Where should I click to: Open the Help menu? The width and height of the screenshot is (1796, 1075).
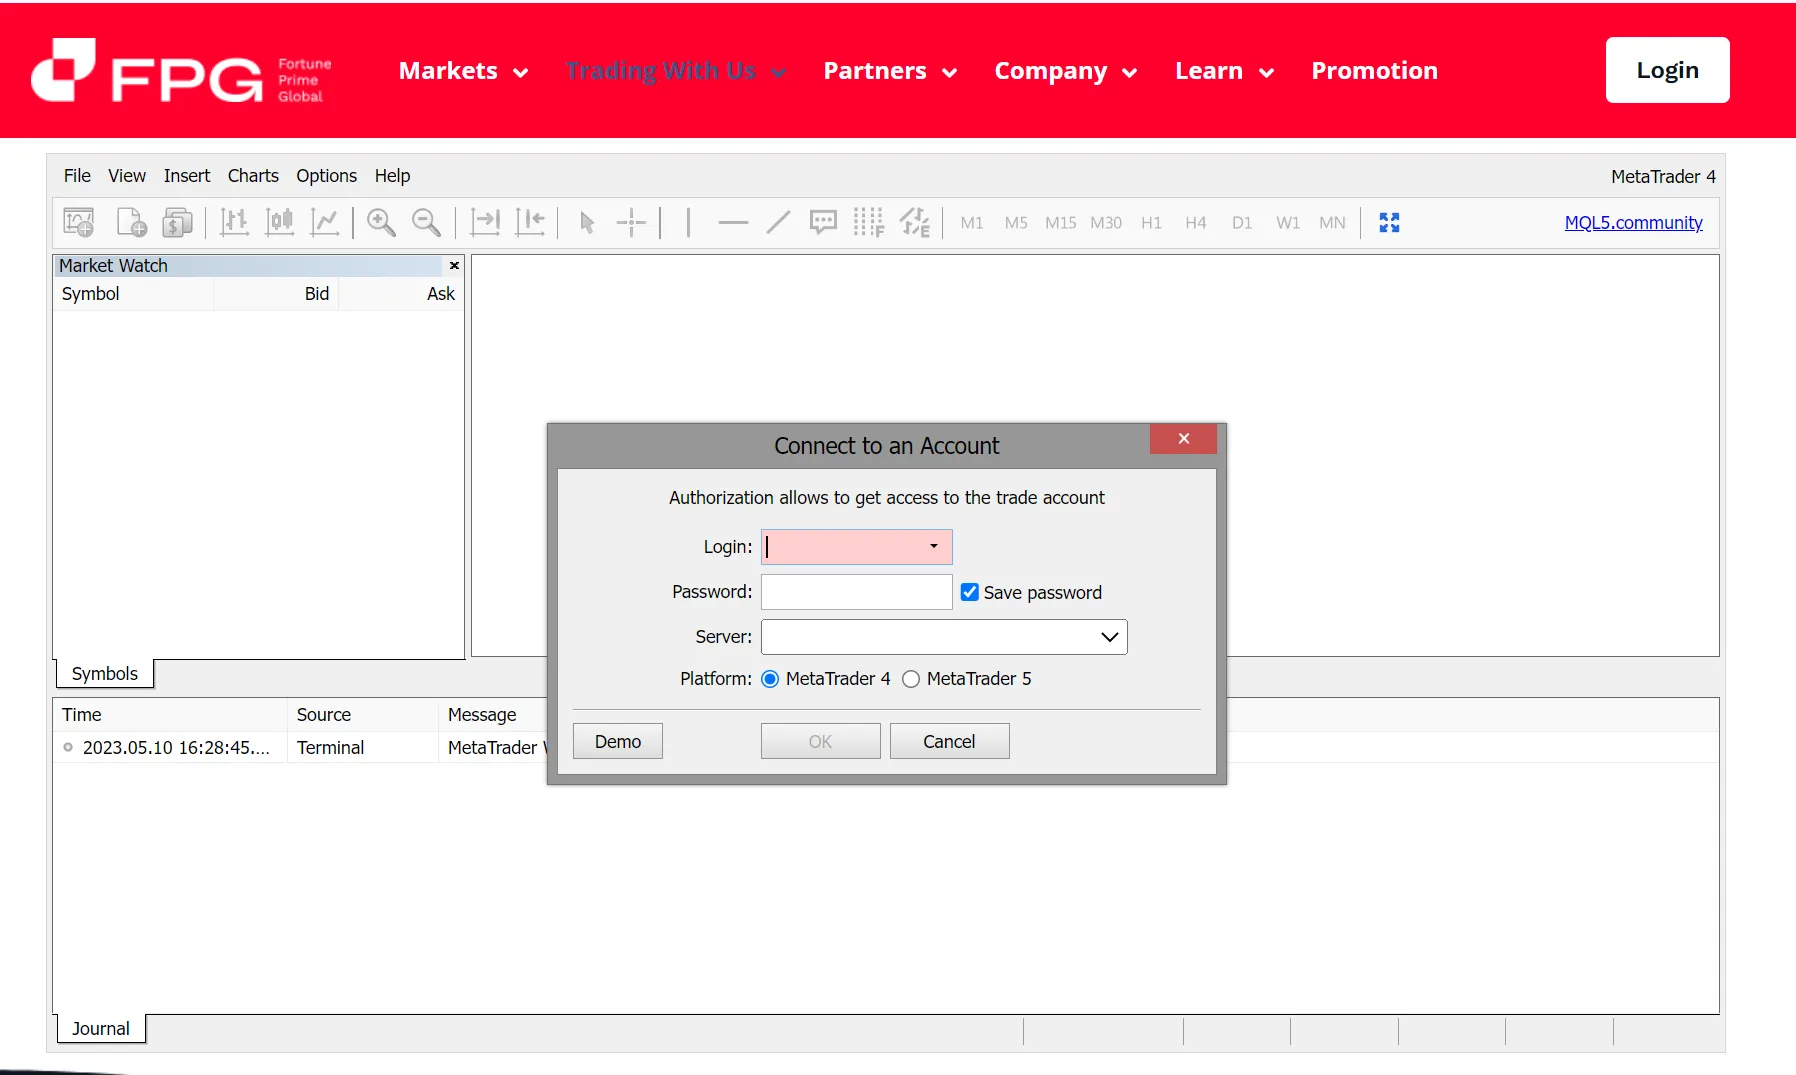click(x=392, y=176)
